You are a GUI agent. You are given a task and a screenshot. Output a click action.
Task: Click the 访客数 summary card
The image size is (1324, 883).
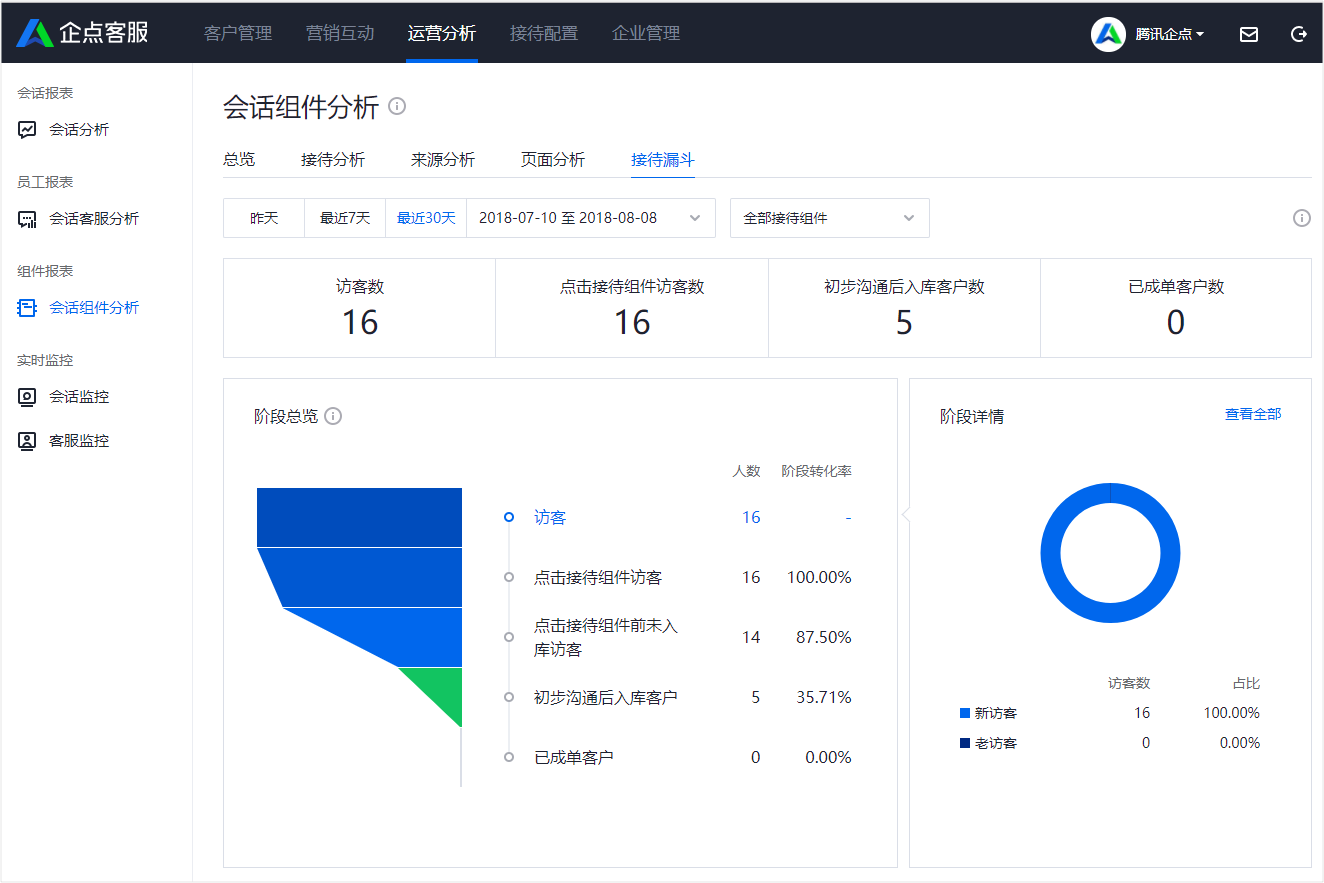(360, 308)
